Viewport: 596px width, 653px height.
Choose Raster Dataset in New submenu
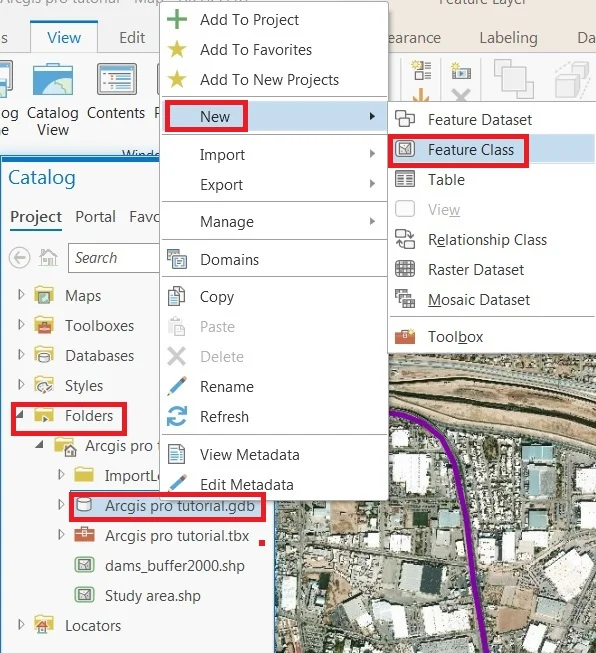(492, 269)
